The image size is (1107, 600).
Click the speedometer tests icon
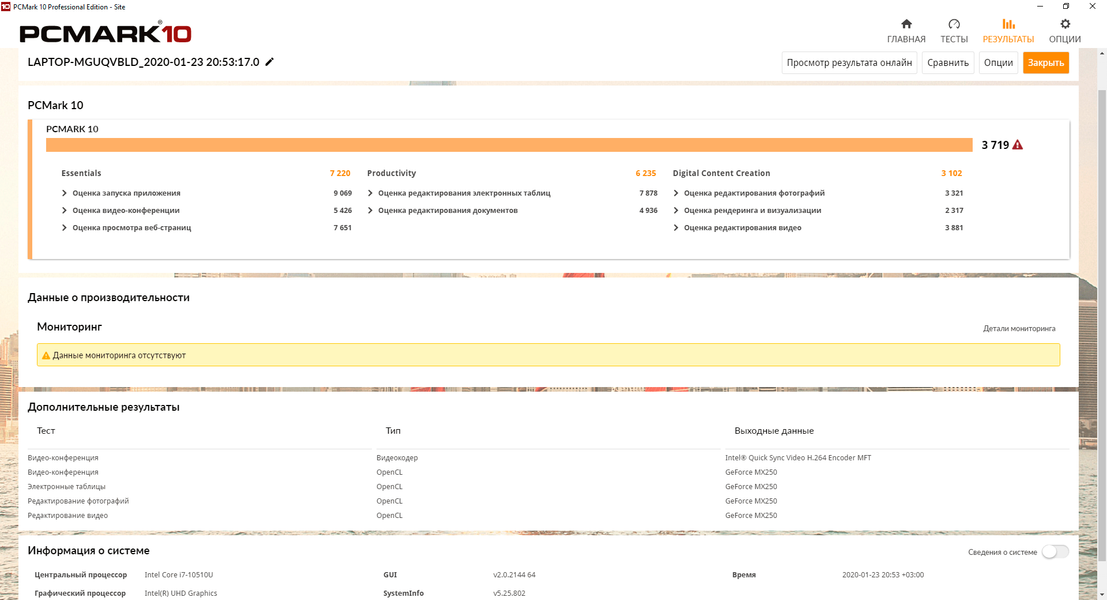pyautogui.click(x=955, y=24)
